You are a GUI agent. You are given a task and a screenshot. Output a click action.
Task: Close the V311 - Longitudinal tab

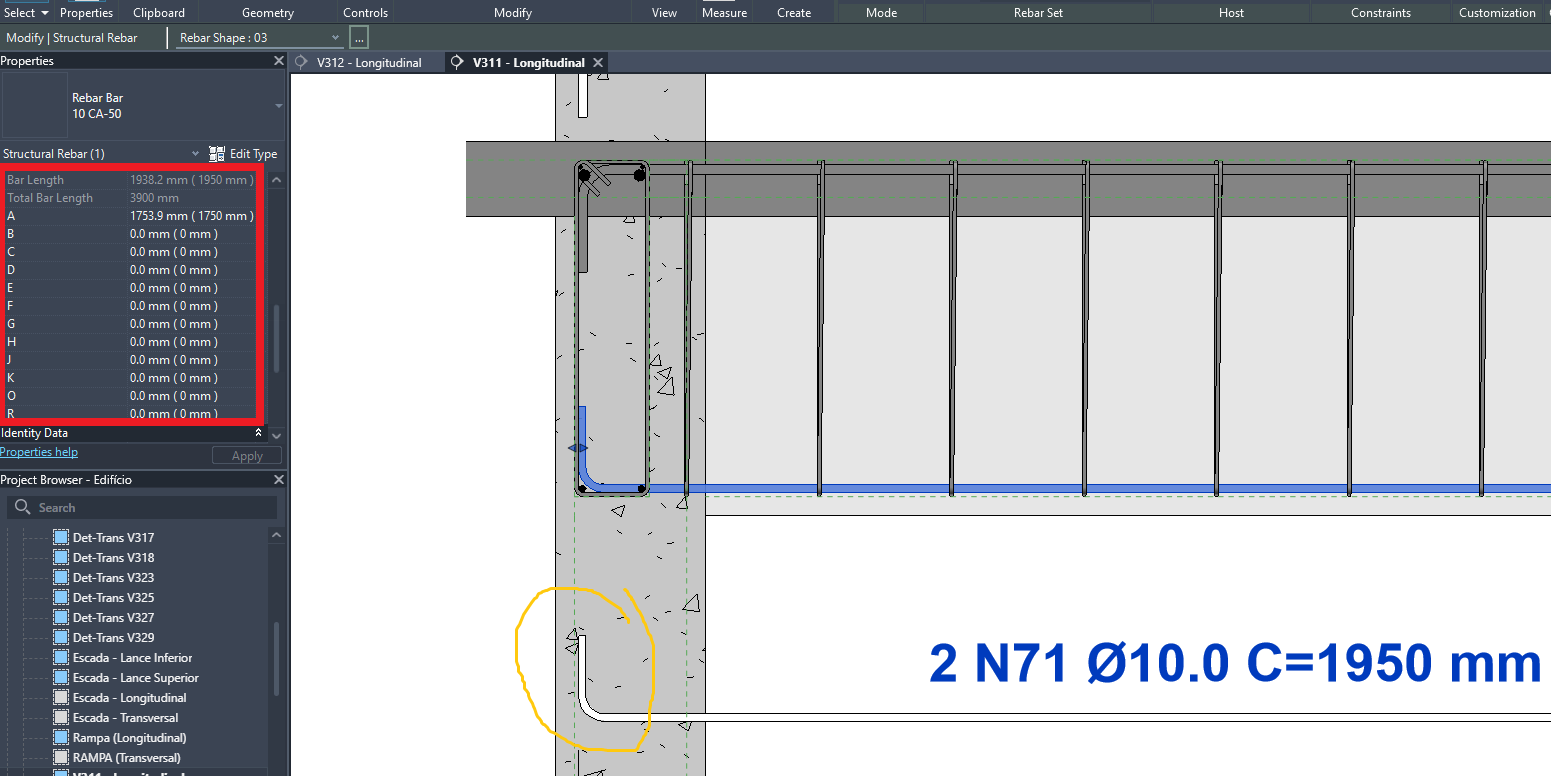click(x=598, y=63)
